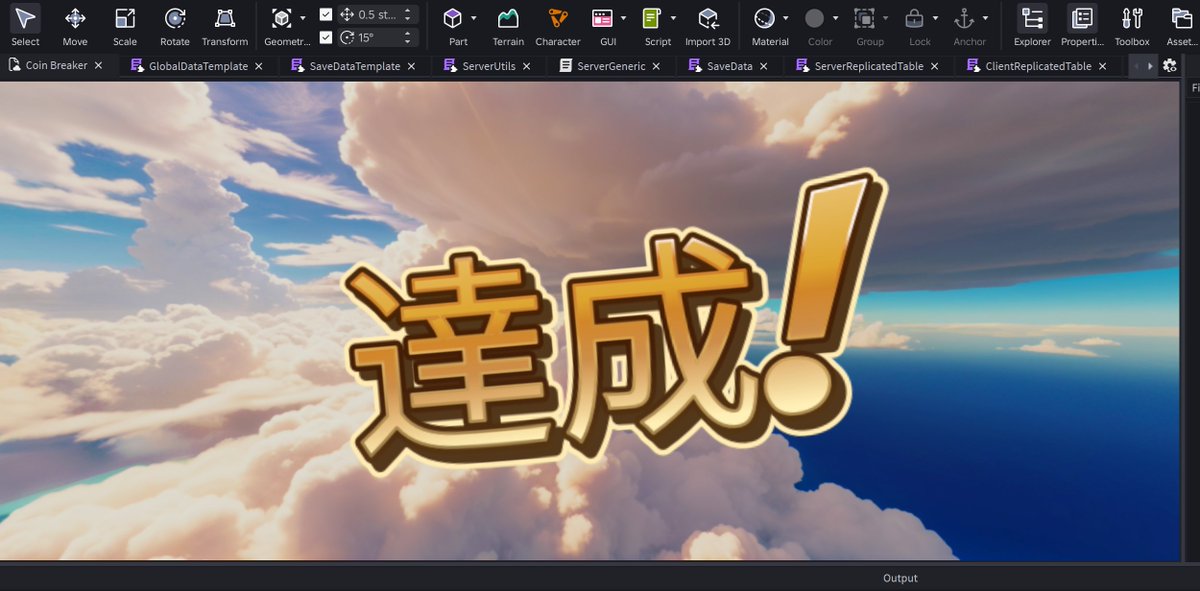Click the Group icon
The width and height of the screenshot is (1200, 591).
[864, 18]
